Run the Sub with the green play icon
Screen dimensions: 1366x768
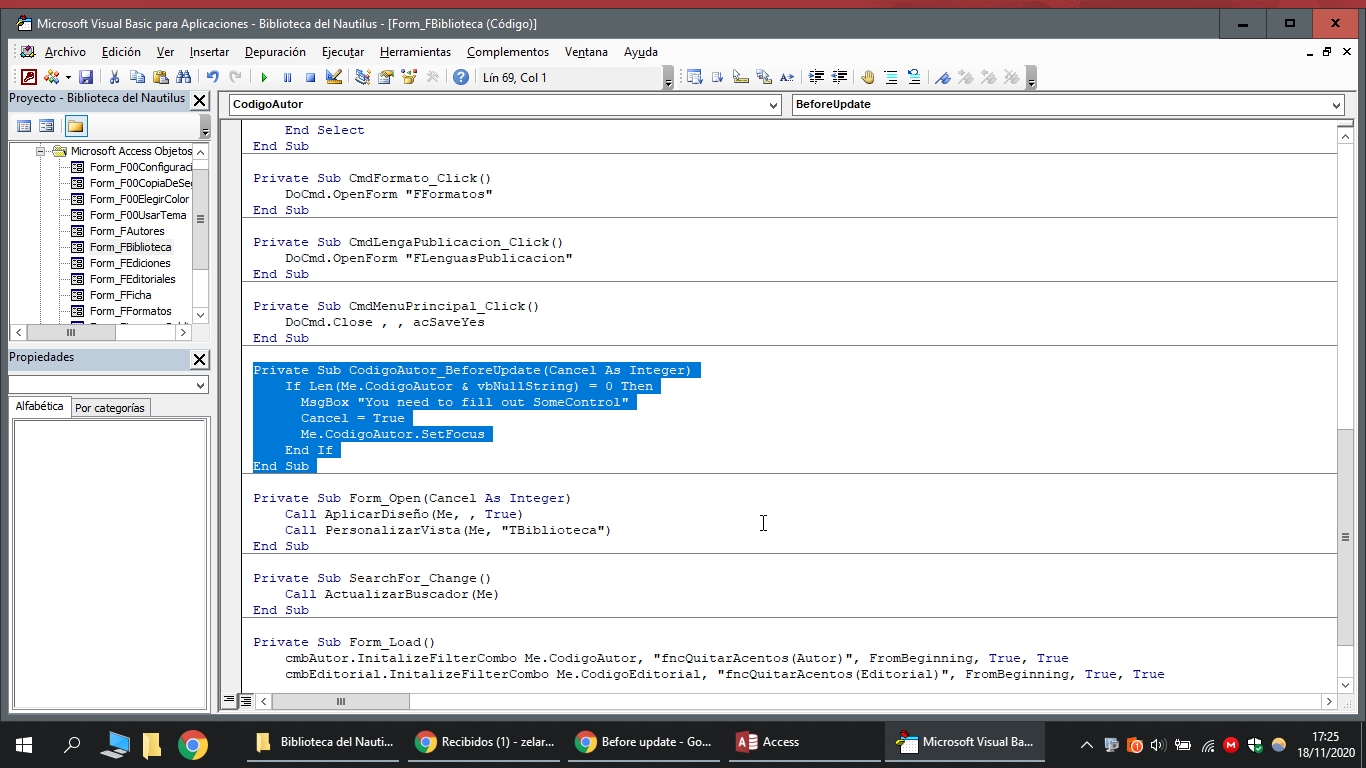(x=264, y=77)
